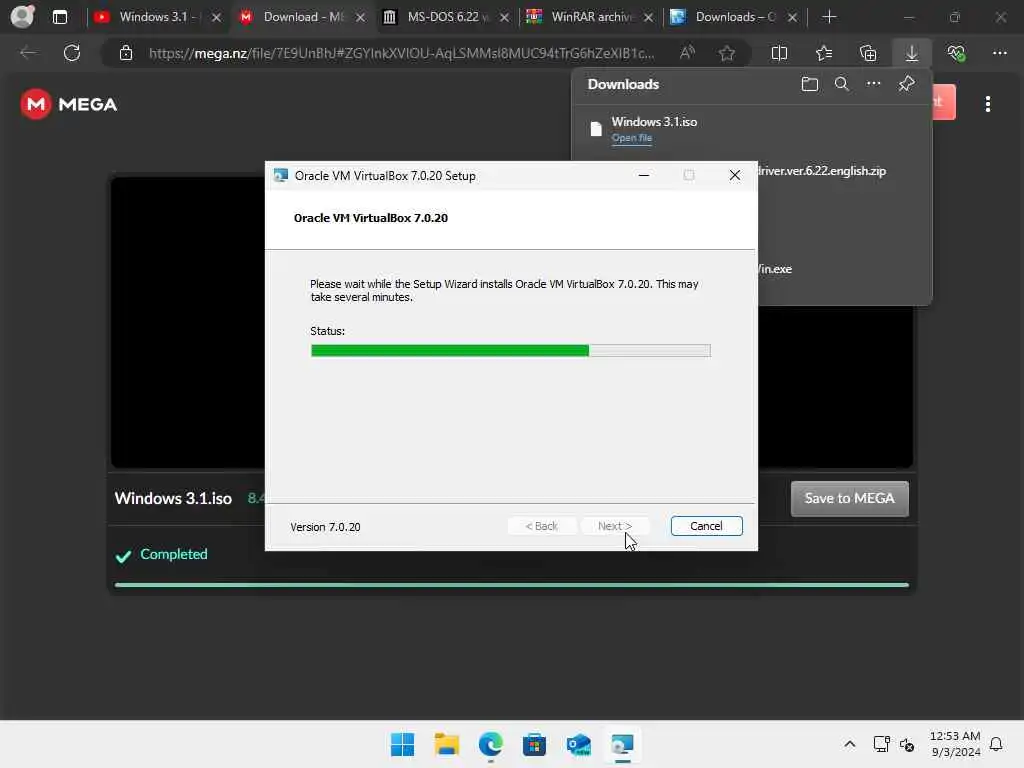Click Save to MEGA button

[x=849, y=499]
